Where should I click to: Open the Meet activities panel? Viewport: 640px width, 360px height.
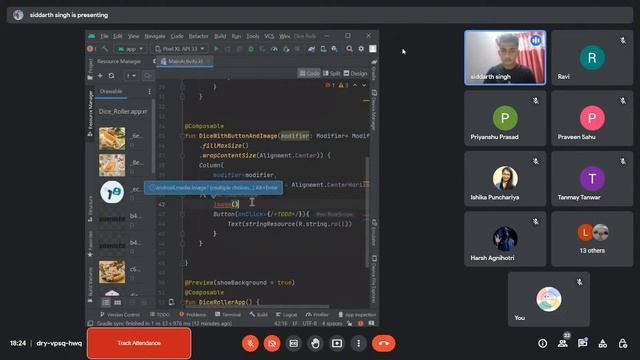tap(602, 343)
